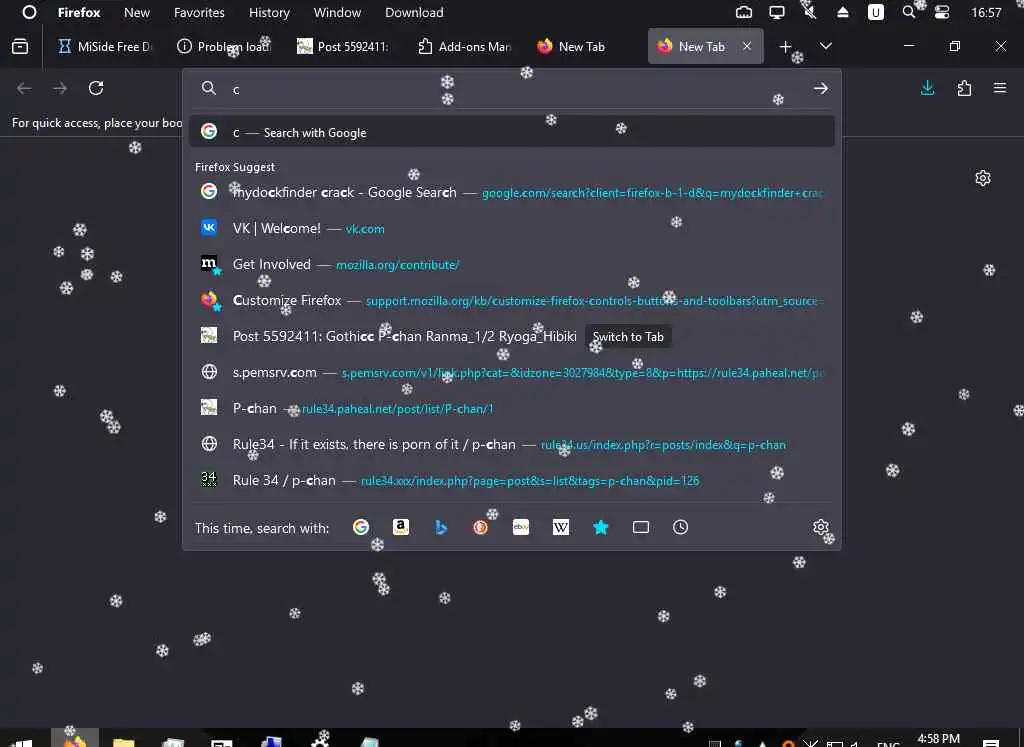Viewport: 1024px width, 747px height.
Task: Open the History menu
Action: click(x=269, y=12)
